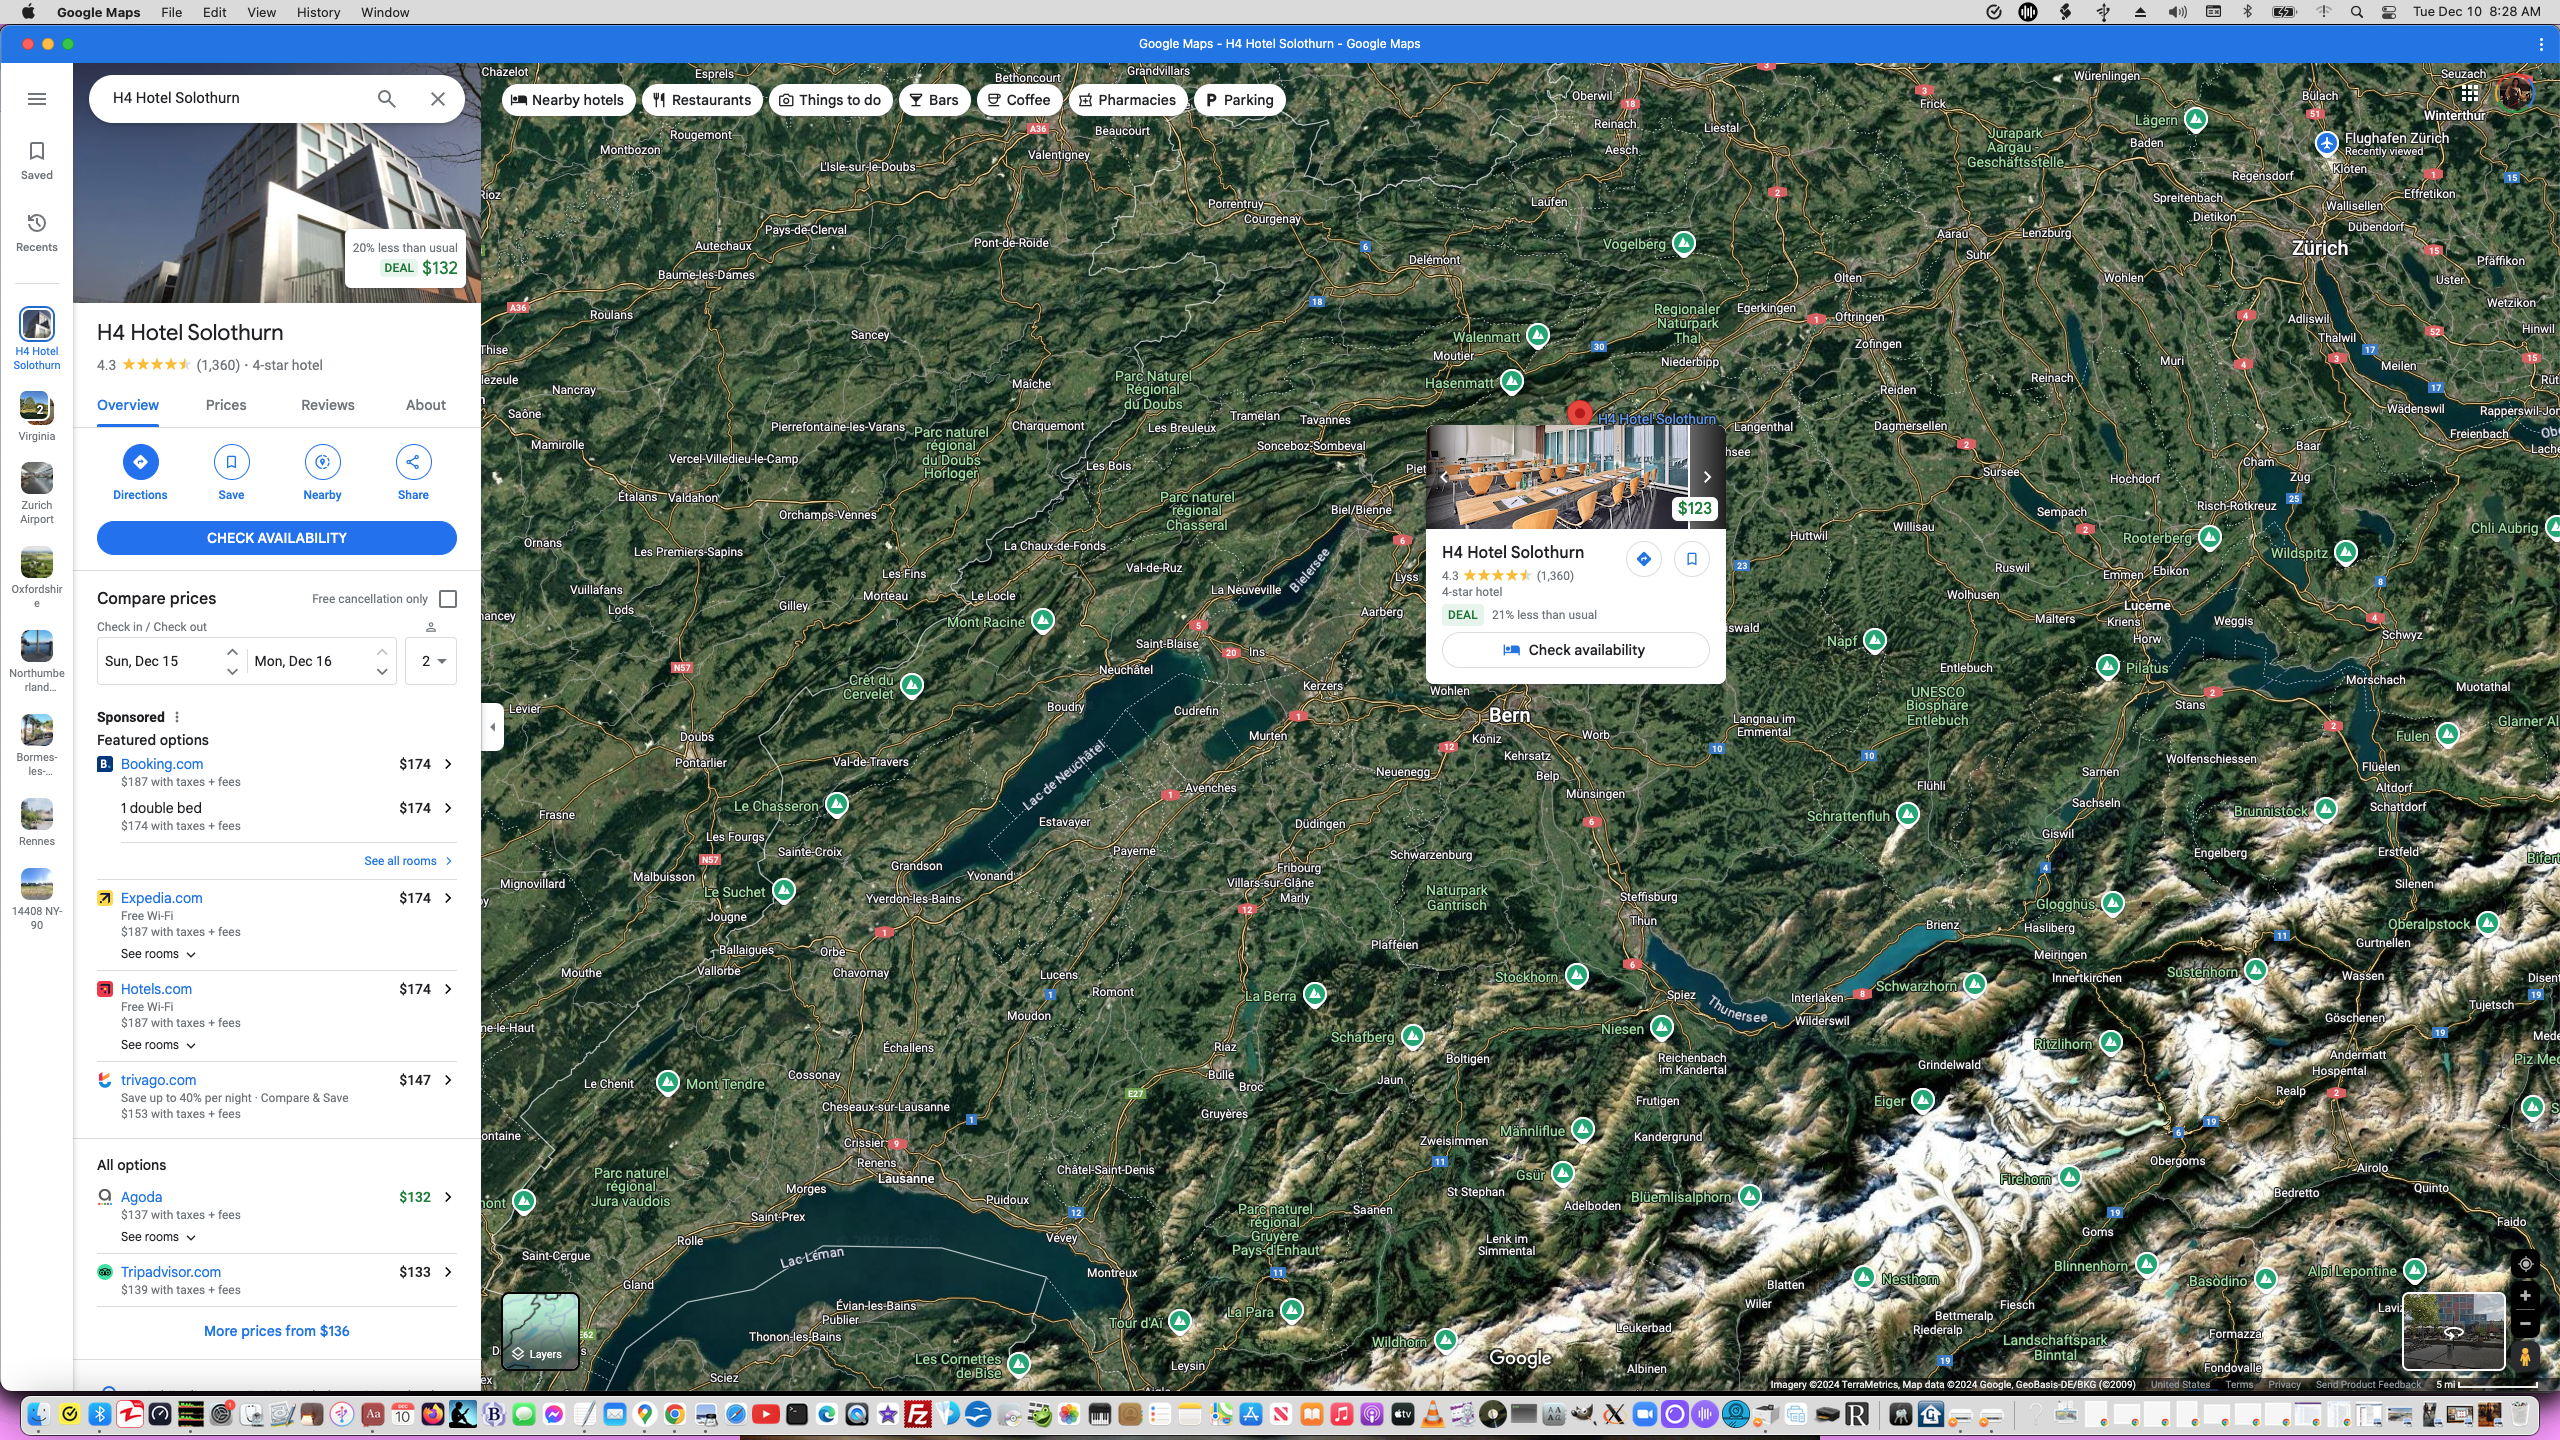Click the Nearby icon button
The image size is (2560, 1440).
click(x=322, y=462)
